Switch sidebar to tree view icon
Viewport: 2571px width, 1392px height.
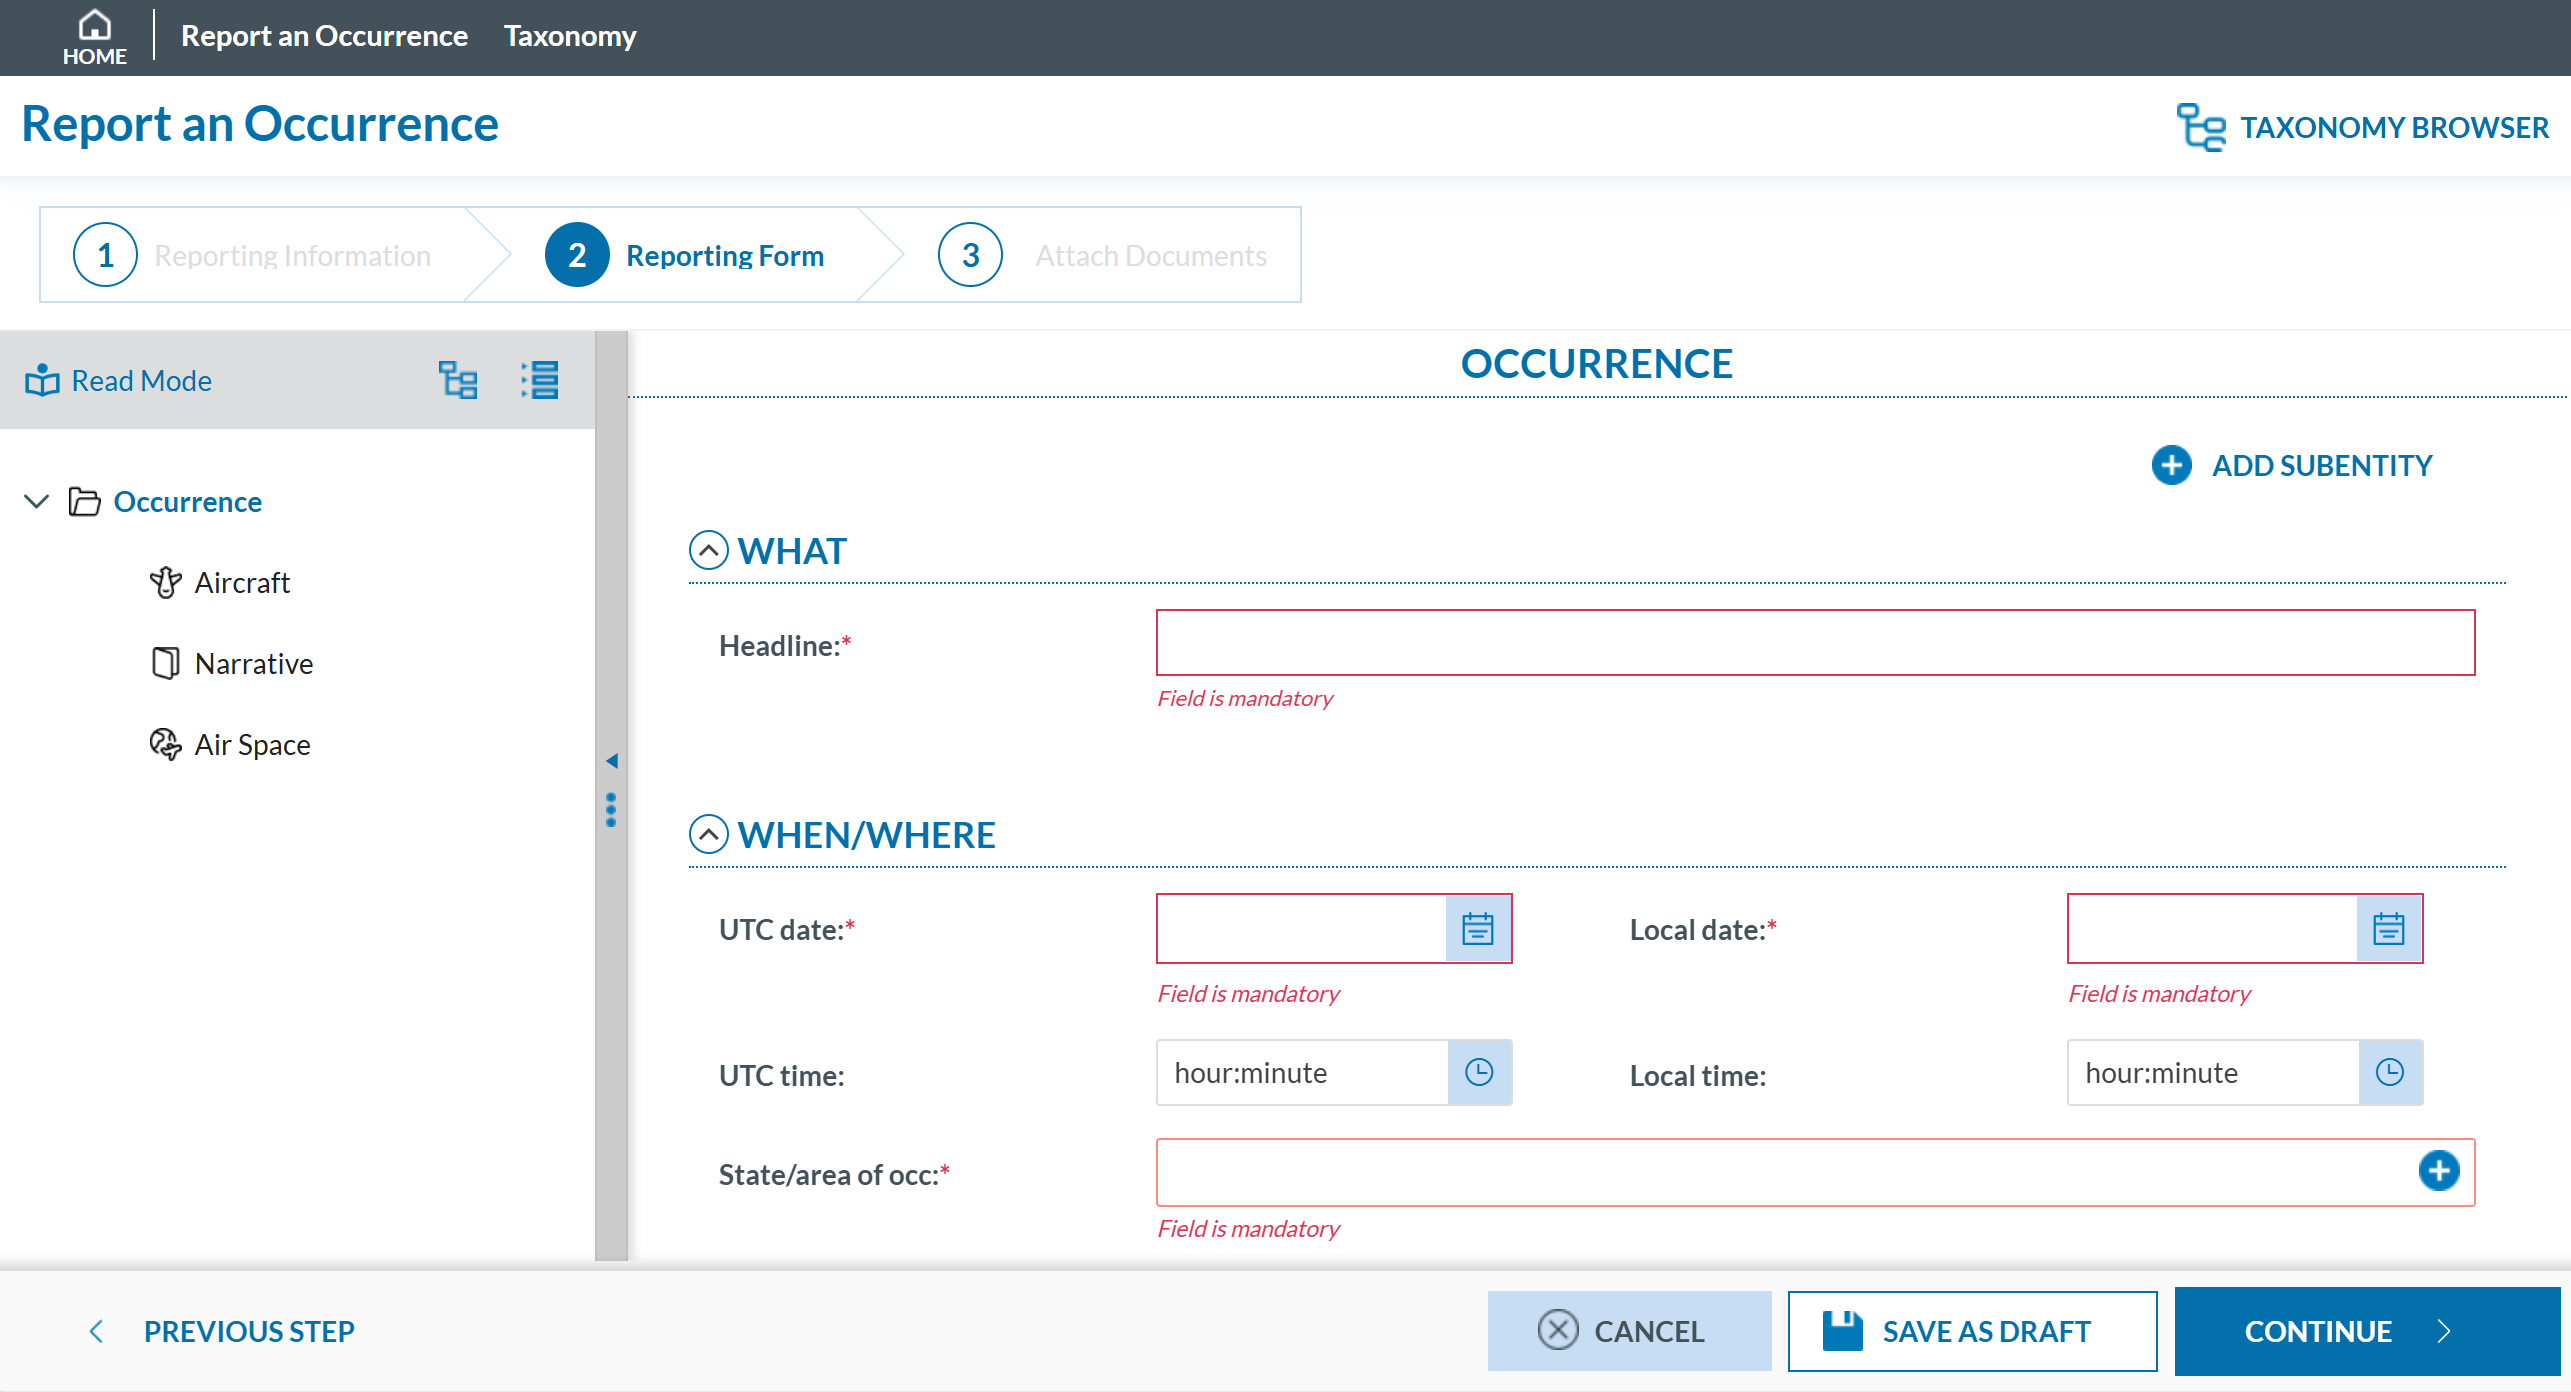[x=458, y=380]
